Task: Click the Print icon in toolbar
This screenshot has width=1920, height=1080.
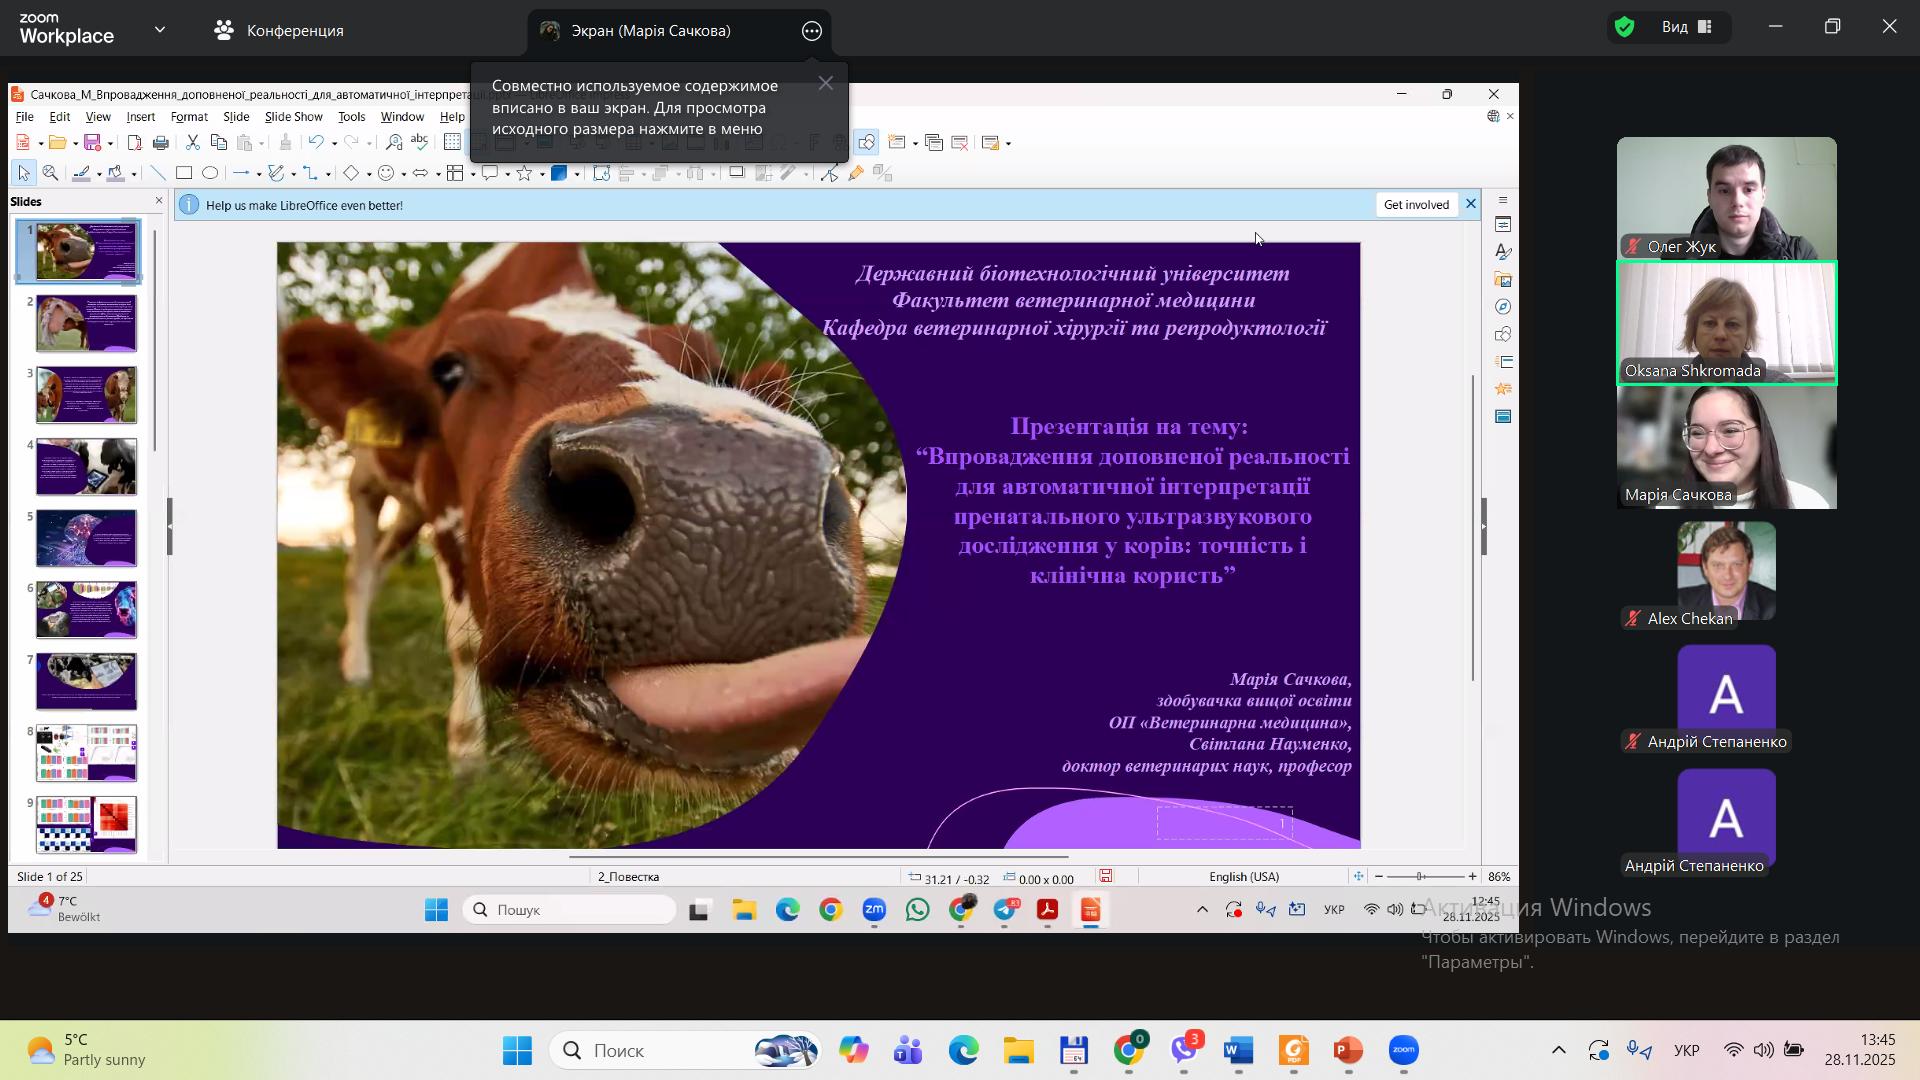Action: [x=161, y=143]
